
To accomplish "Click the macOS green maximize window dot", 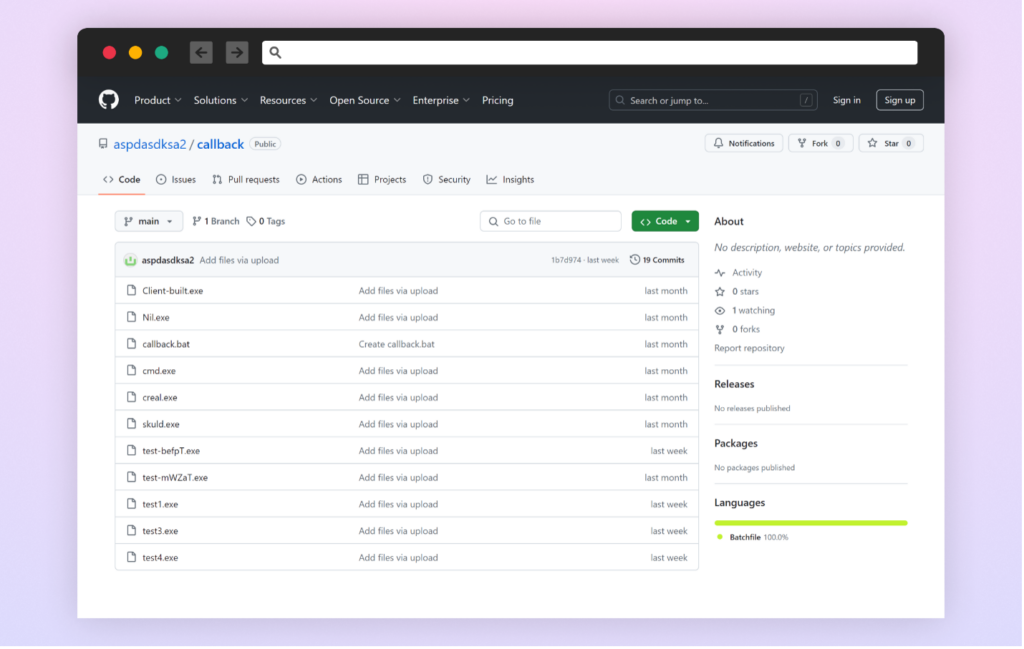I will point(161,53).
